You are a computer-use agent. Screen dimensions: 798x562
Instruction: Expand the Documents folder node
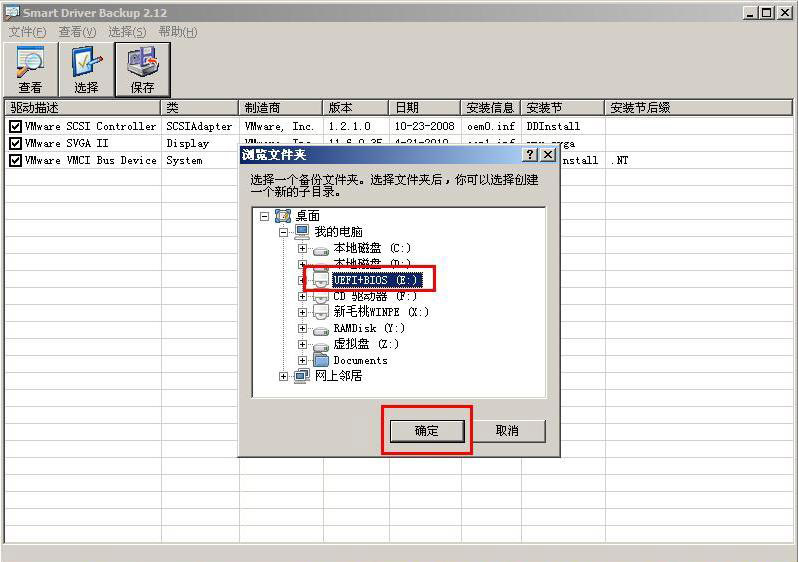click(x=302, y=360)
